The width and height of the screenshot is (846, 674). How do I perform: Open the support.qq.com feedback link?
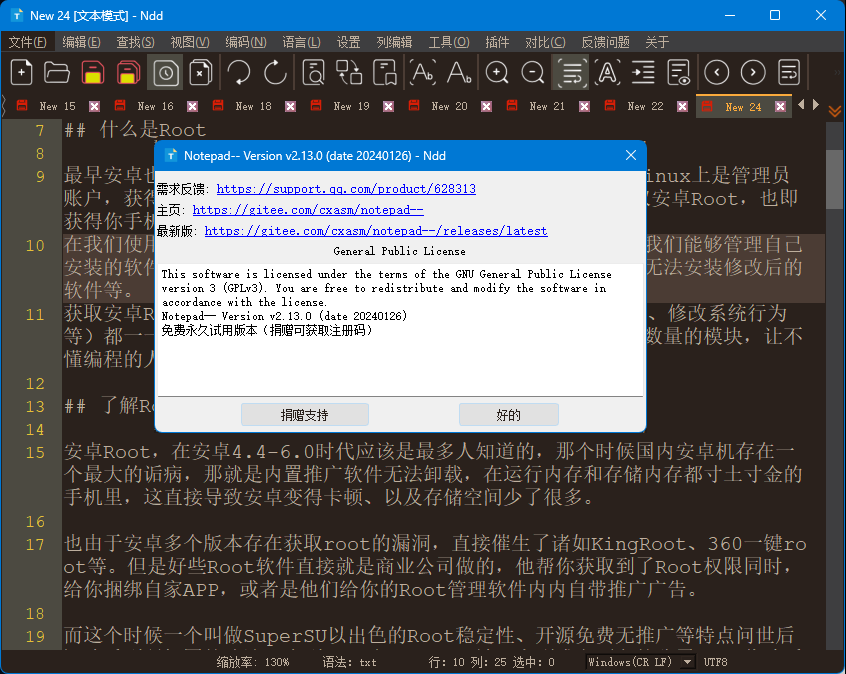(346, 189)
